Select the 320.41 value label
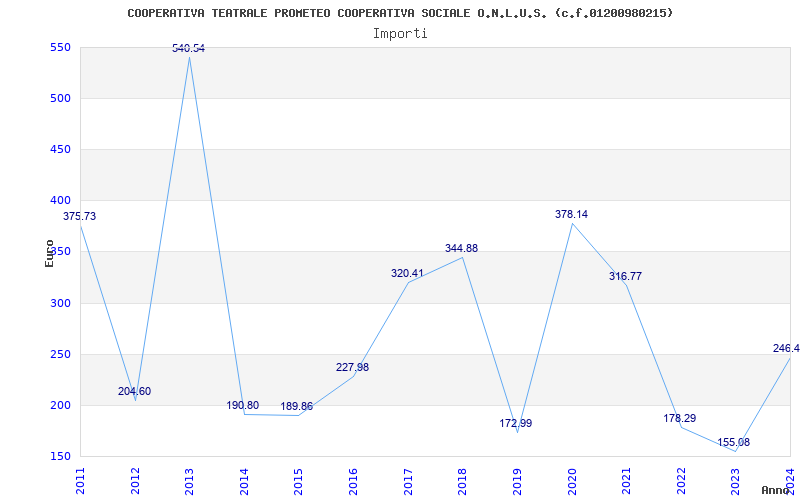 tap(407, 273)
